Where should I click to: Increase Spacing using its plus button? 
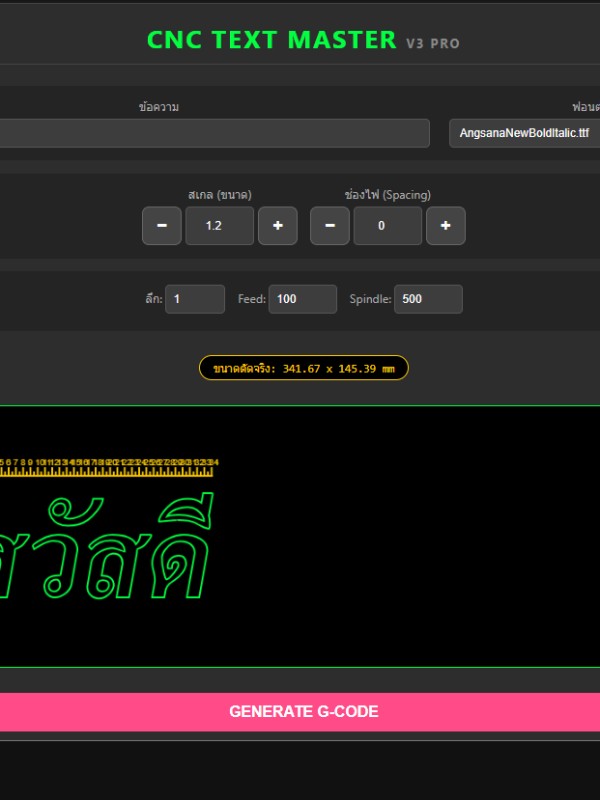coord(445,226)
